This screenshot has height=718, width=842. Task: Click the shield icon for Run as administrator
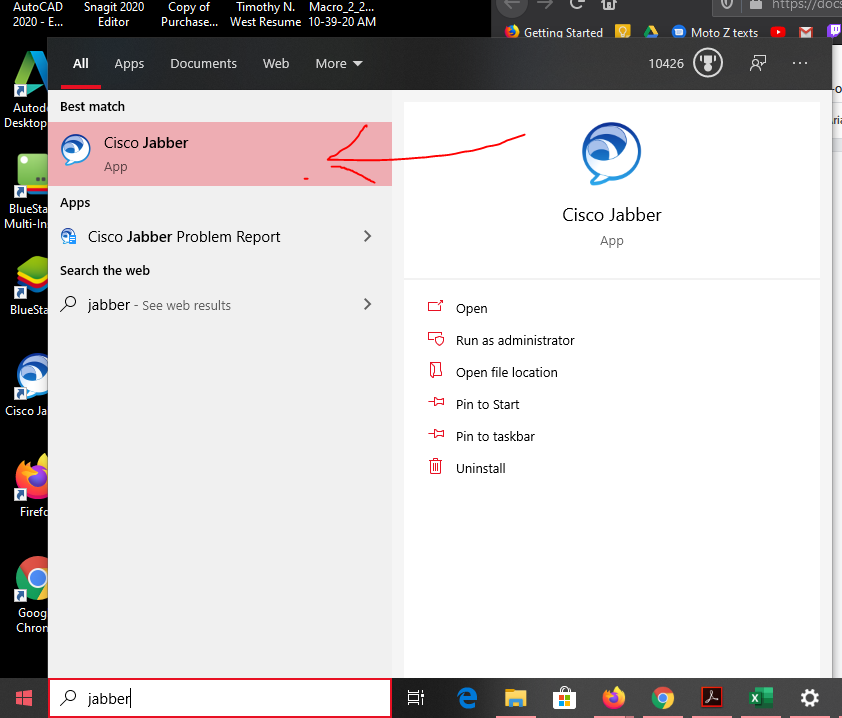435,339
